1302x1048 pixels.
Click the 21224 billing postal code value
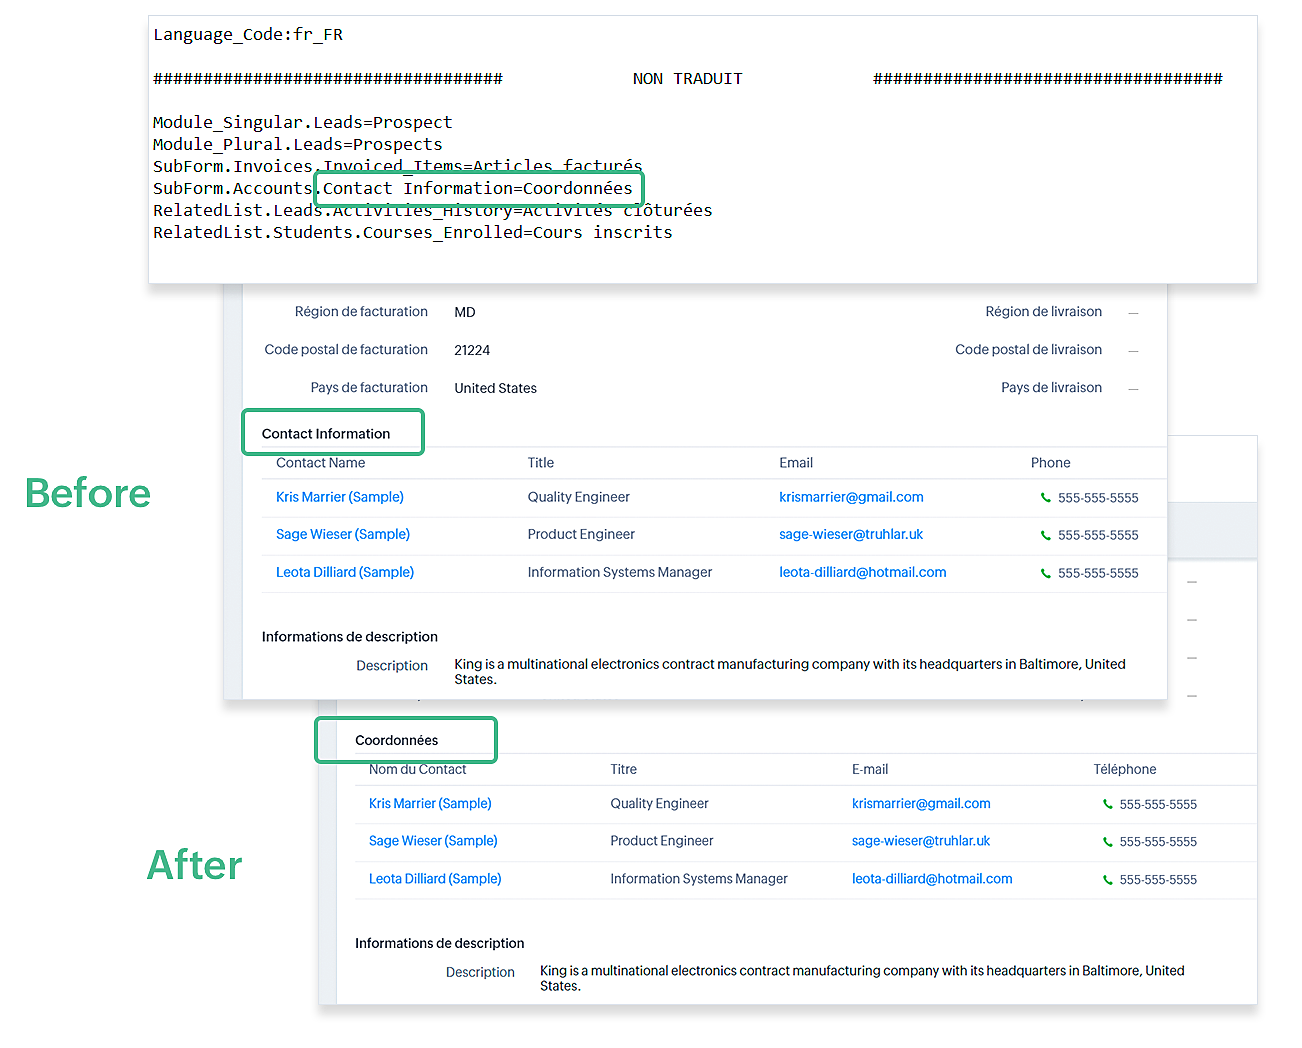(472, 351)
